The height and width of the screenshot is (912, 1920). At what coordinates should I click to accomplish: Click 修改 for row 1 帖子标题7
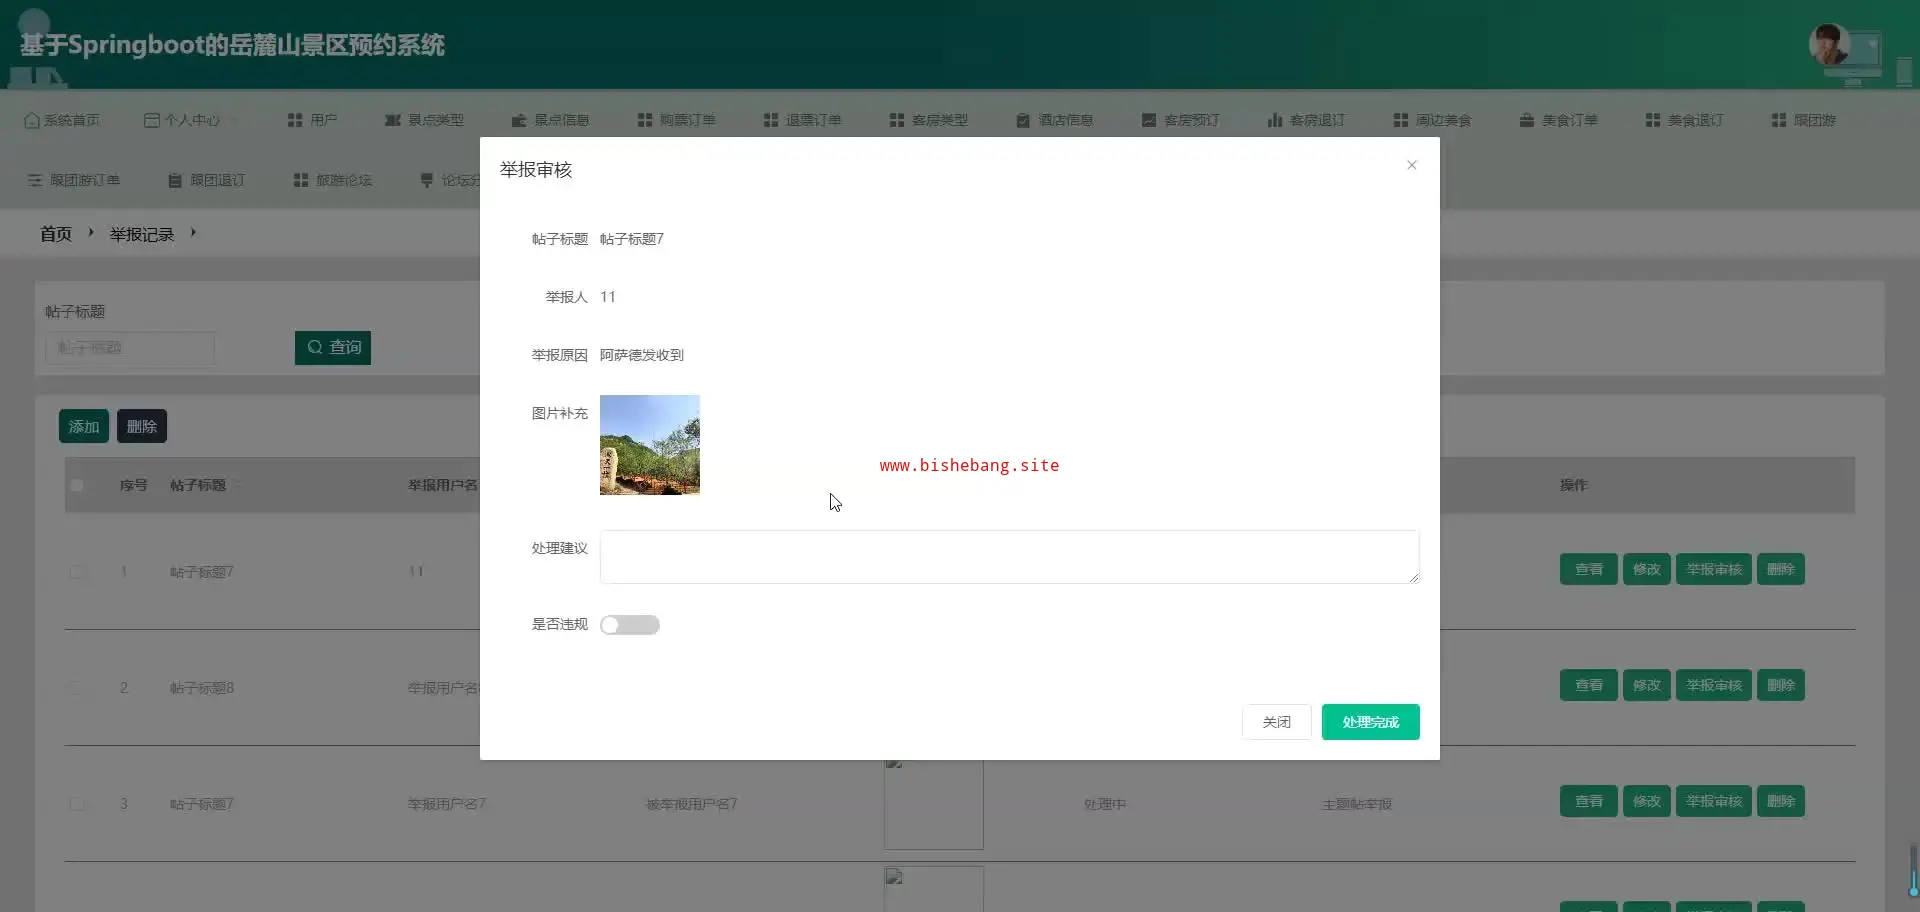click(1647, 569)
